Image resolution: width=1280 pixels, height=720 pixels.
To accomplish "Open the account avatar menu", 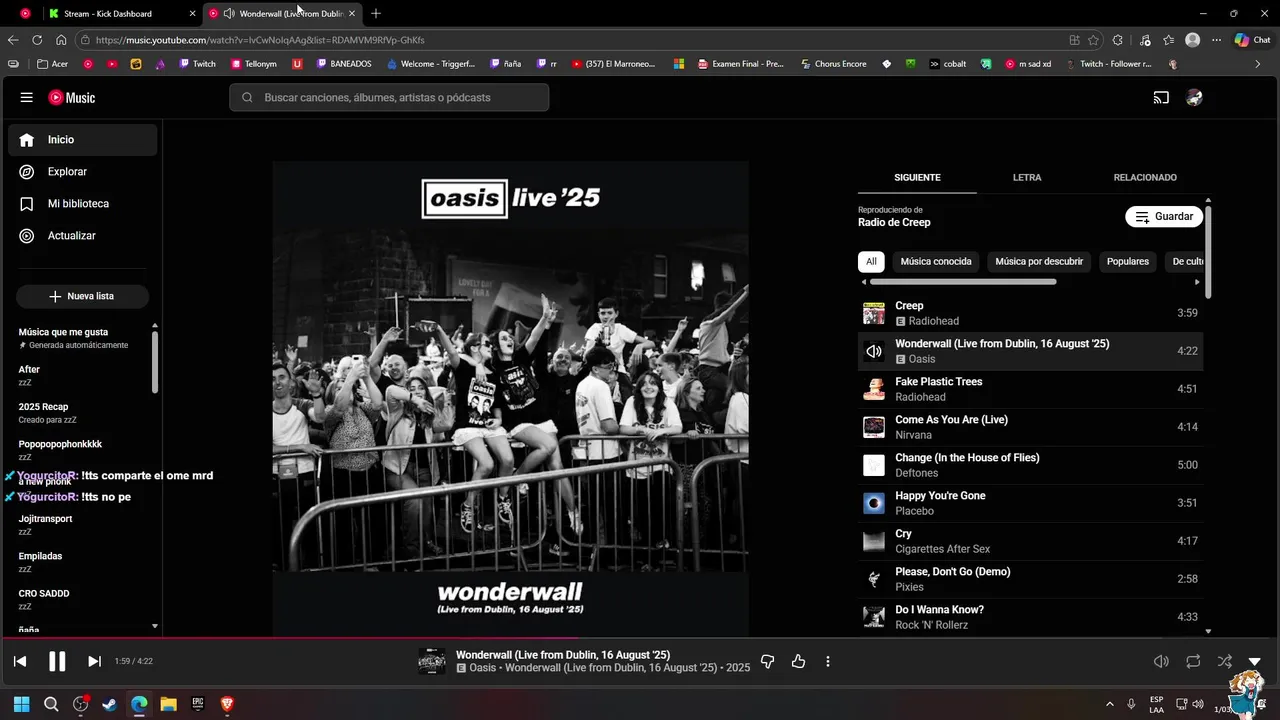I will pyautogui.click(x=1194, y=98).
